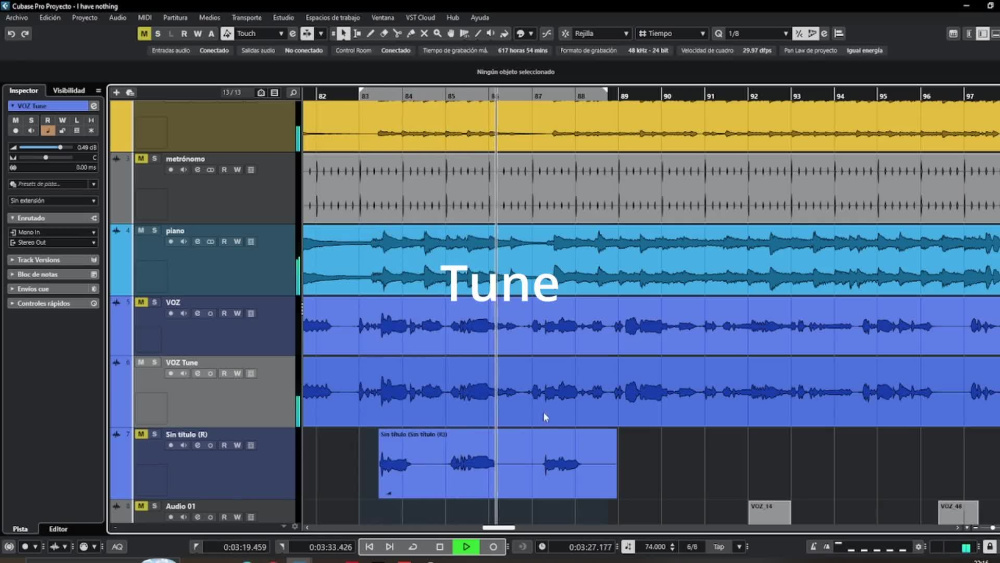Open the Stereo Out output routing dropdown
The width and height of the screenshot is (1000, 563).
[53, 242]
